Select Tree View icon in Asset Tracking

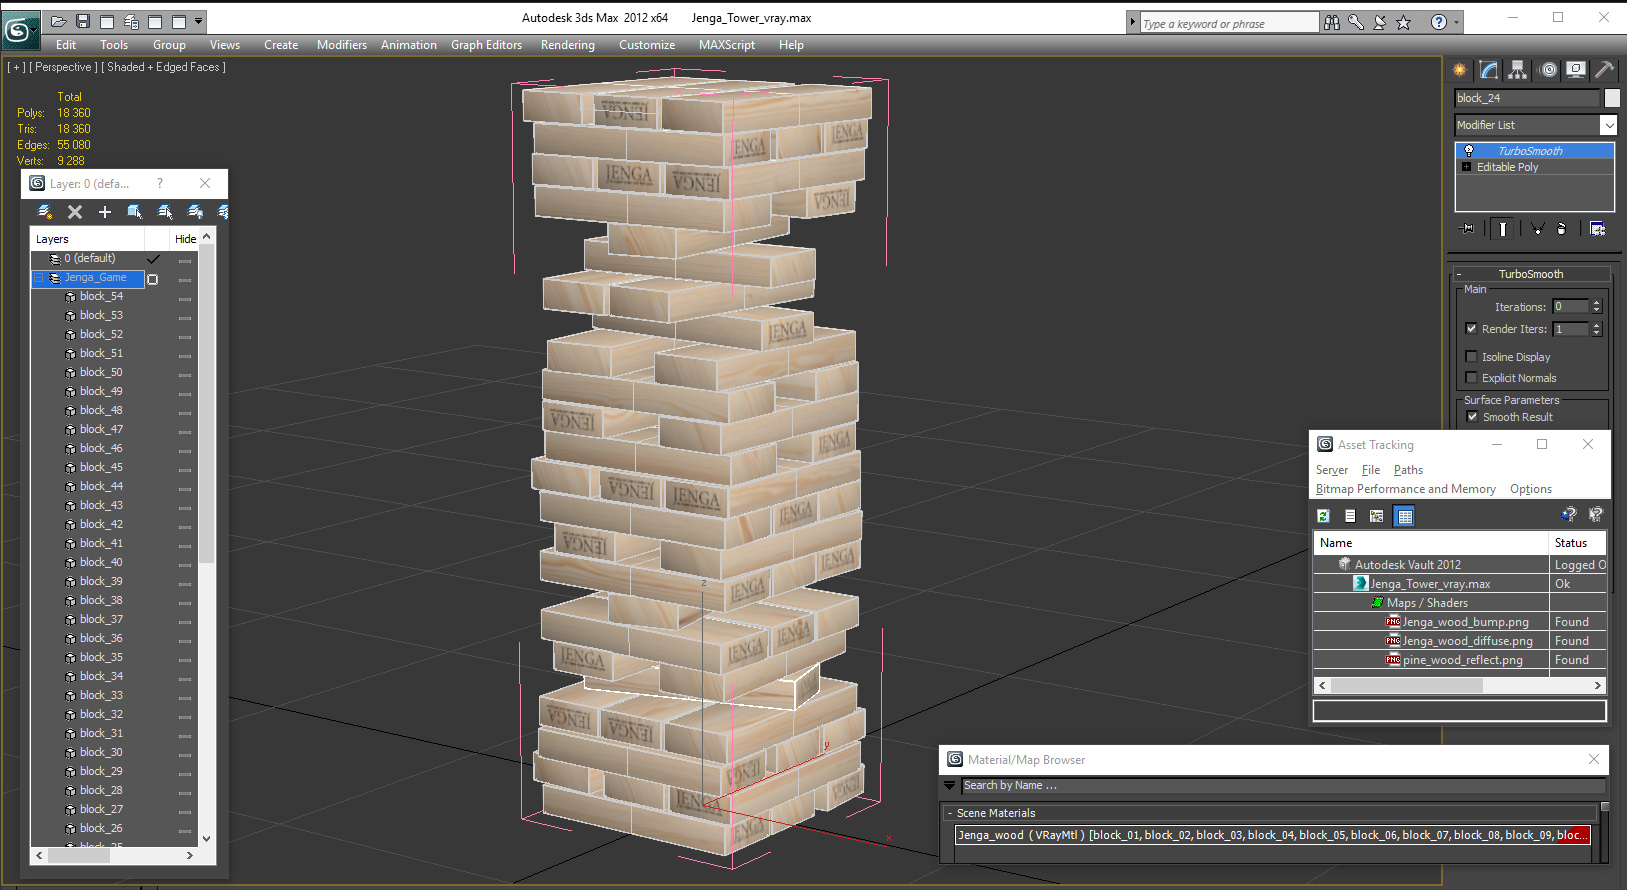coord(1377,516)
